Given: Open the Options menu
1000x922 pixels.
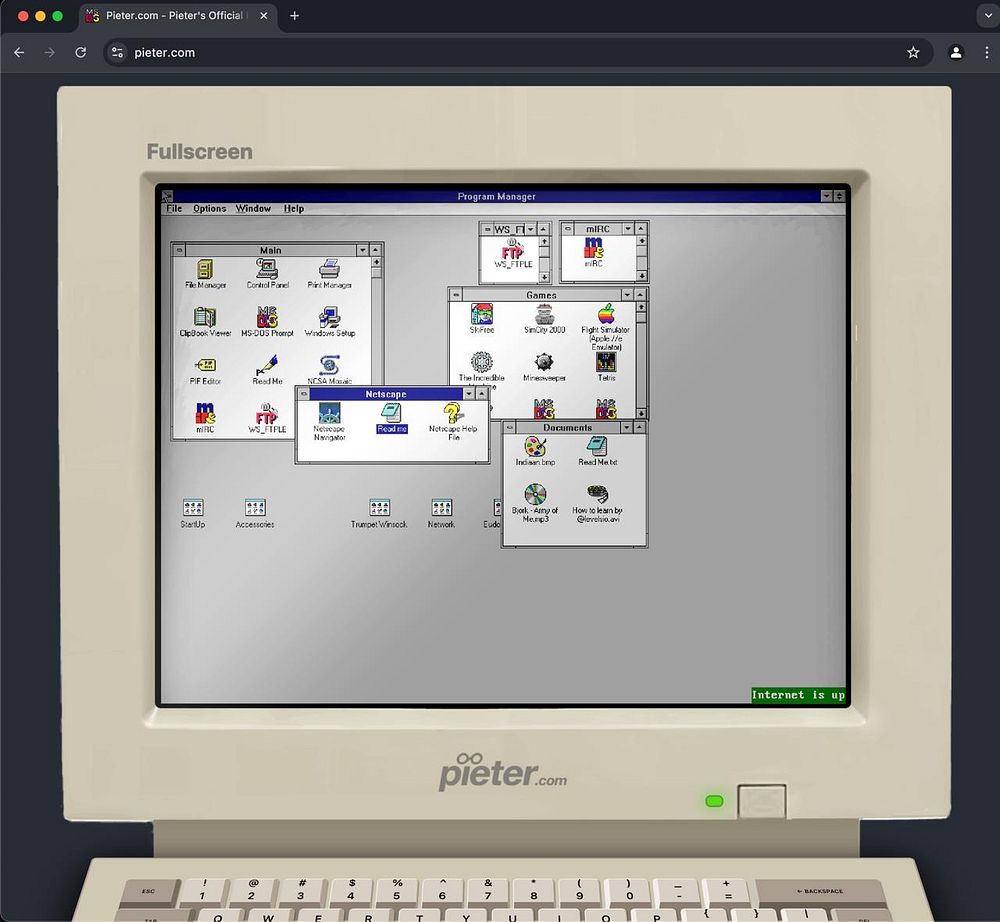Looking at the screenshot, I should (x=210, y=209).
